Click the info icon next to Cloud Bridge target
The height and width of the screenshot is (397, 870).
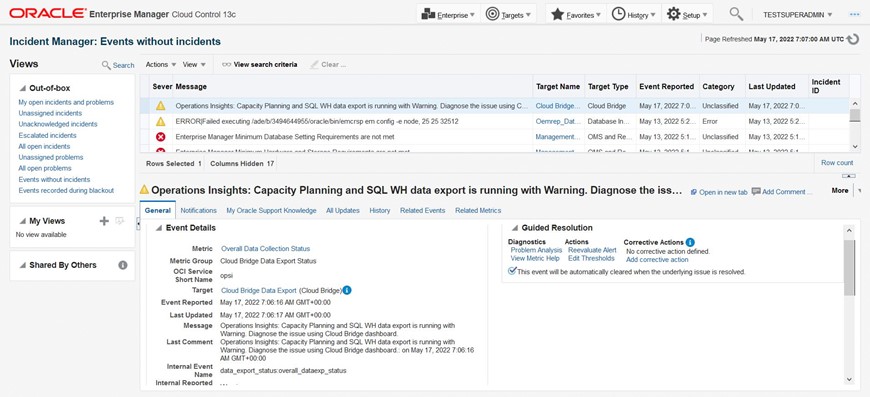coord(347,290)
